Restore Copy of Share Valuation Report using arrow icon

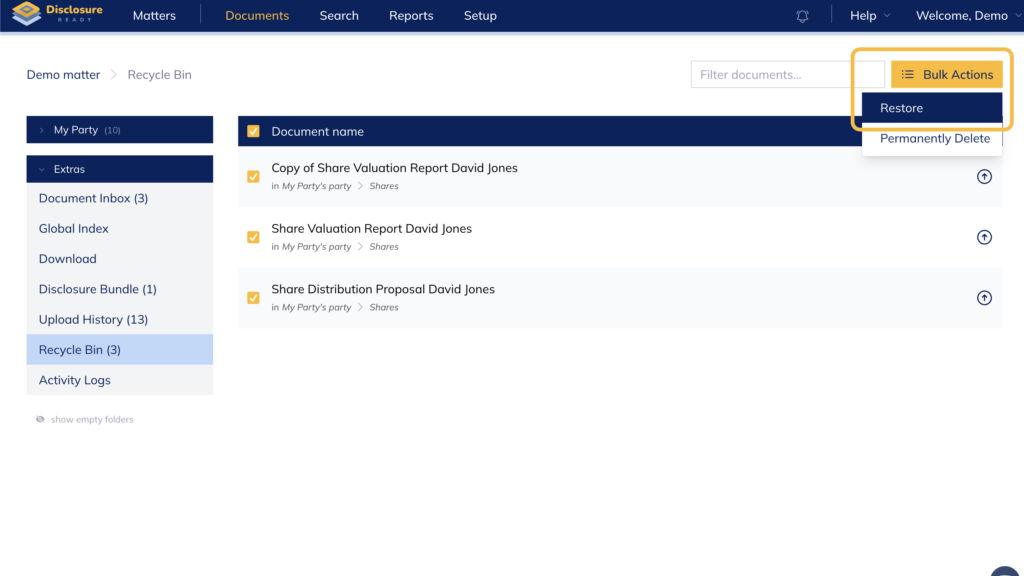pos(984,177)
